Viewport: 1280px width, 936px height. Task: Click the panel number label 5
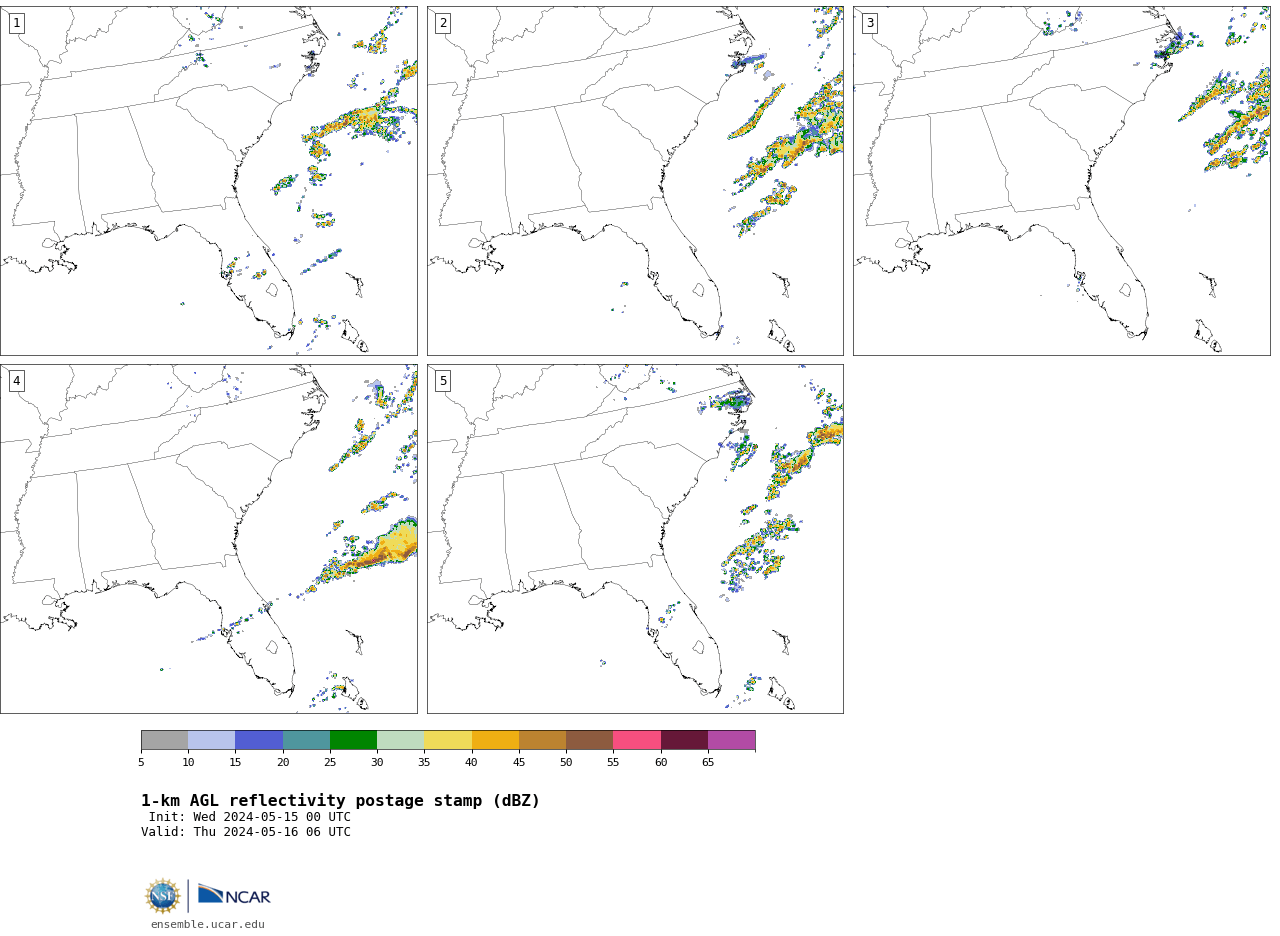pyautogui.click(x=443, y=381)
